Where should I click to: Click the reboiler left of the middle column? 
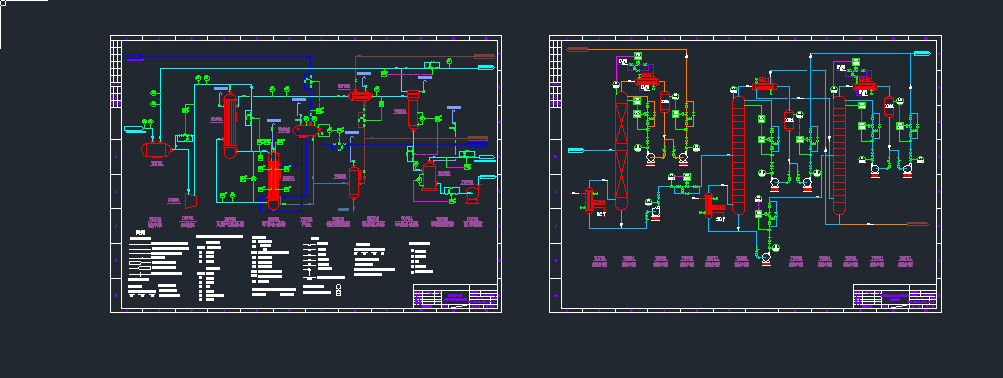point(709,205)
